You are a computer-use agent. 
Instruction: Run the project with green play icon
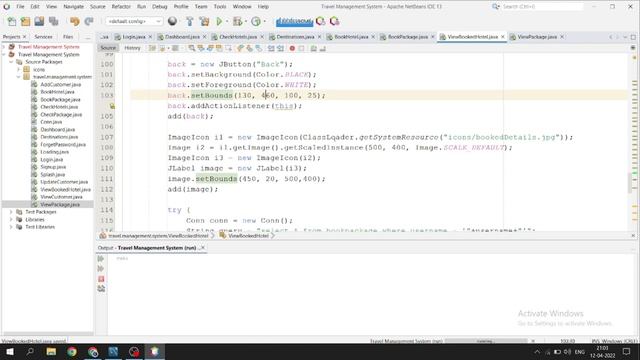pos(219,21)
